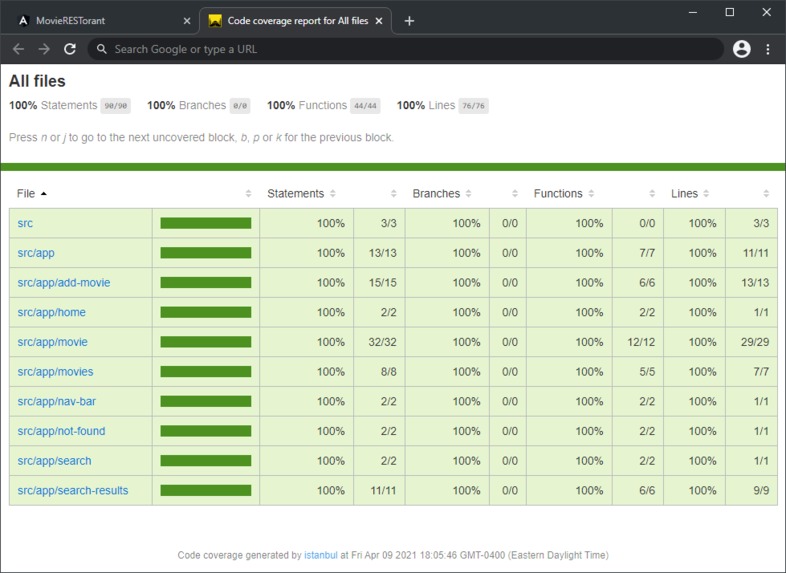Open the Chrome profile avatar icon
Image resolution: width=786 pixels, height=573 pixels.
pyautogui.click(x=741, y=49)
